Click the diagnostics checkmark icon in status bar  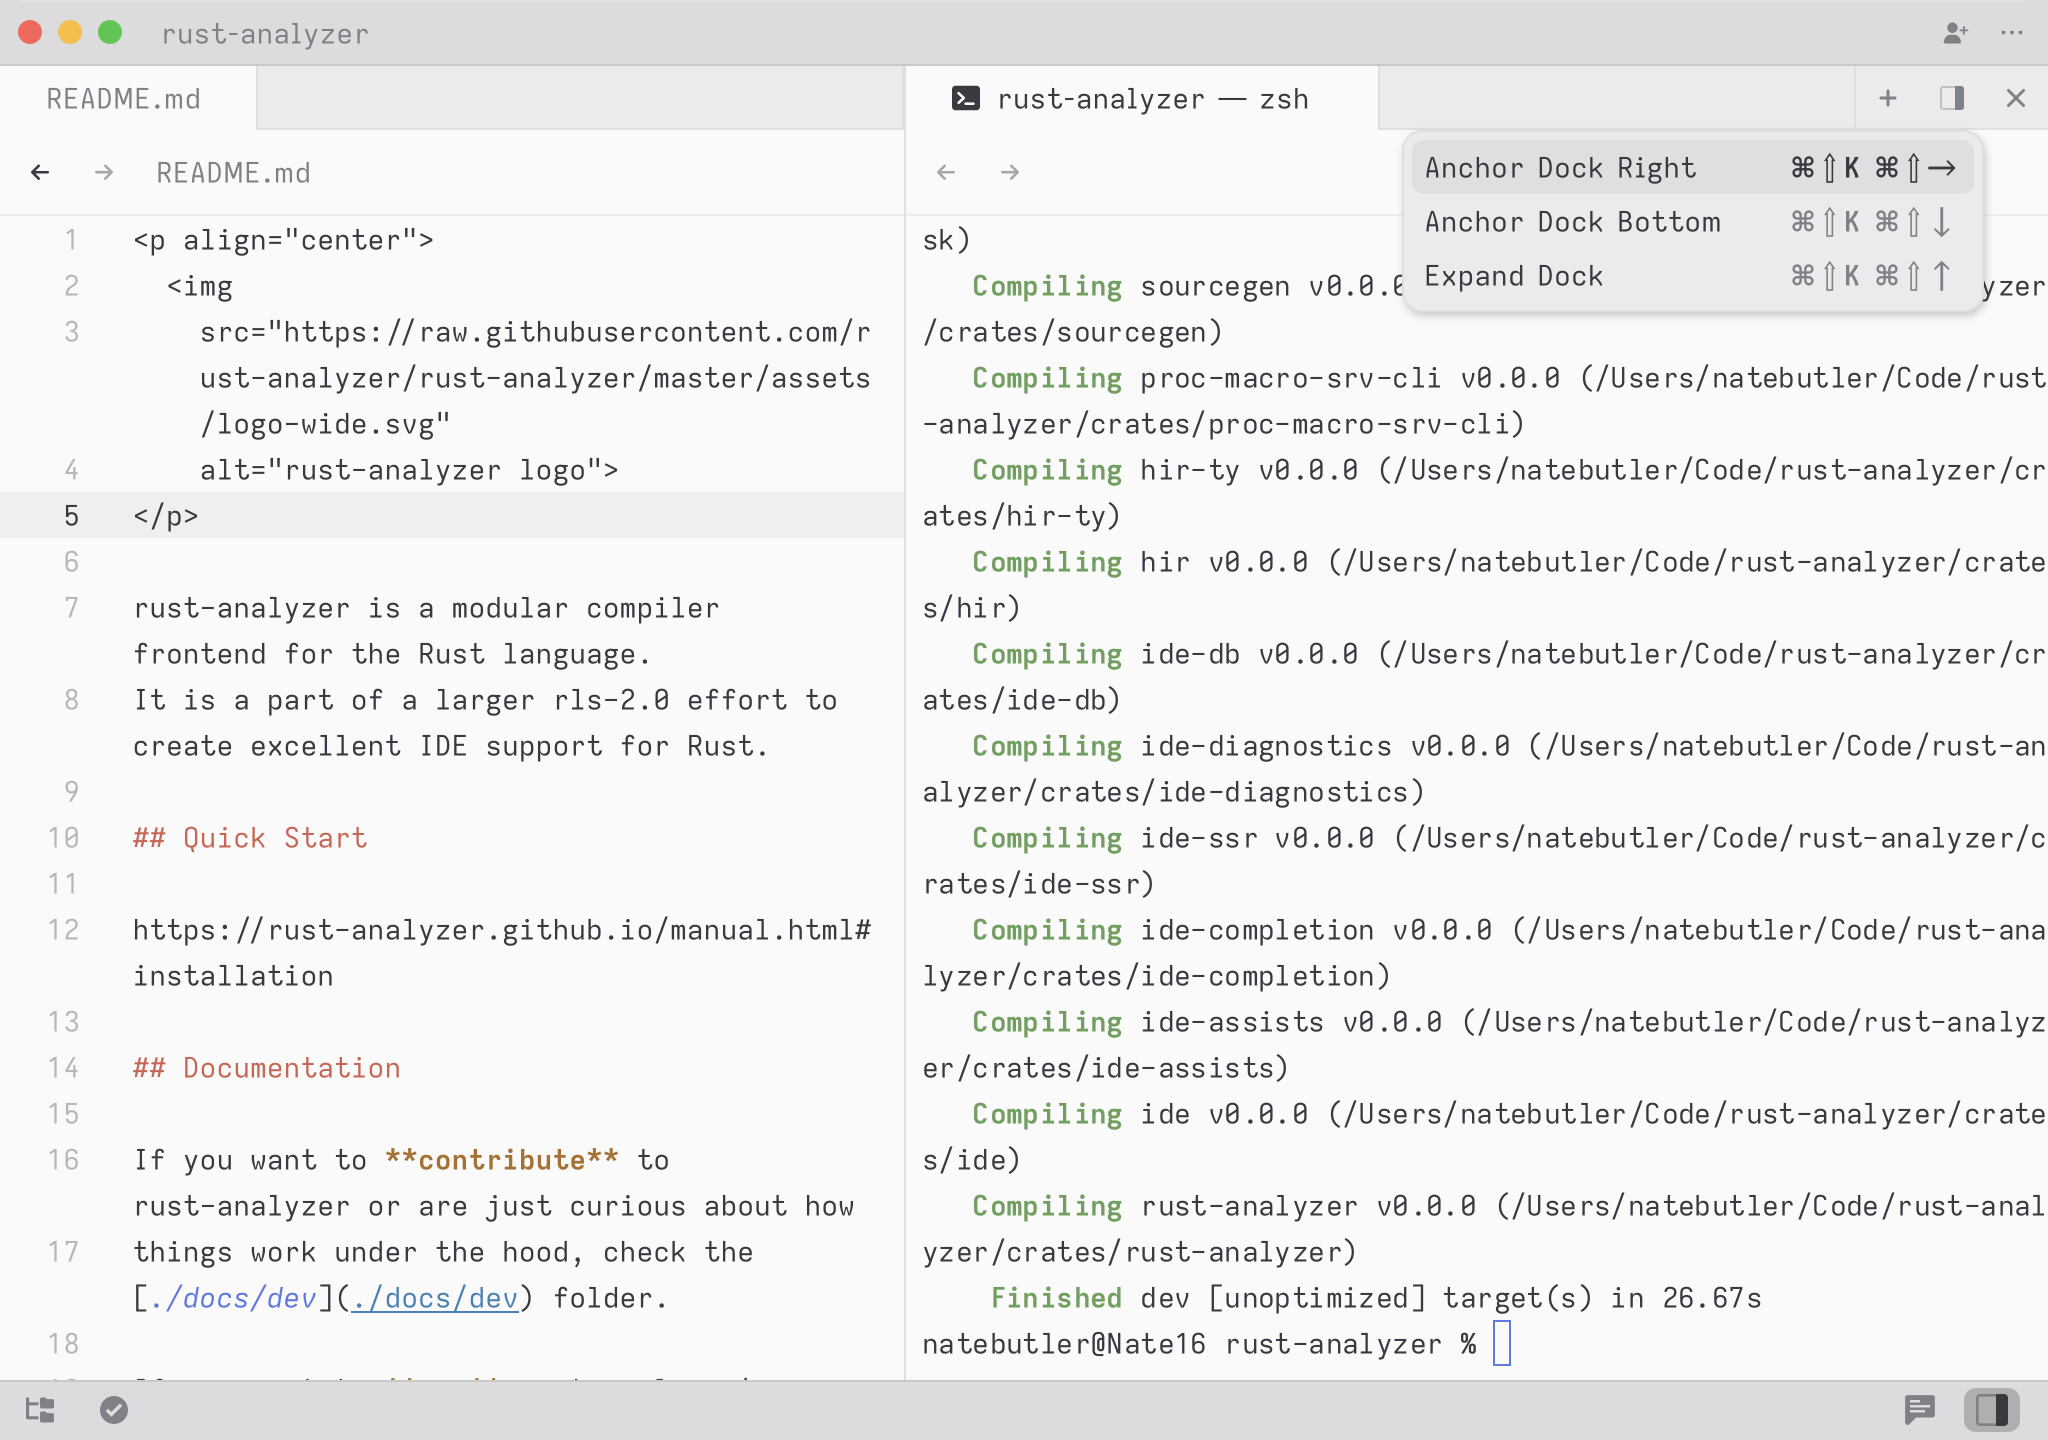click(114, 1410)
